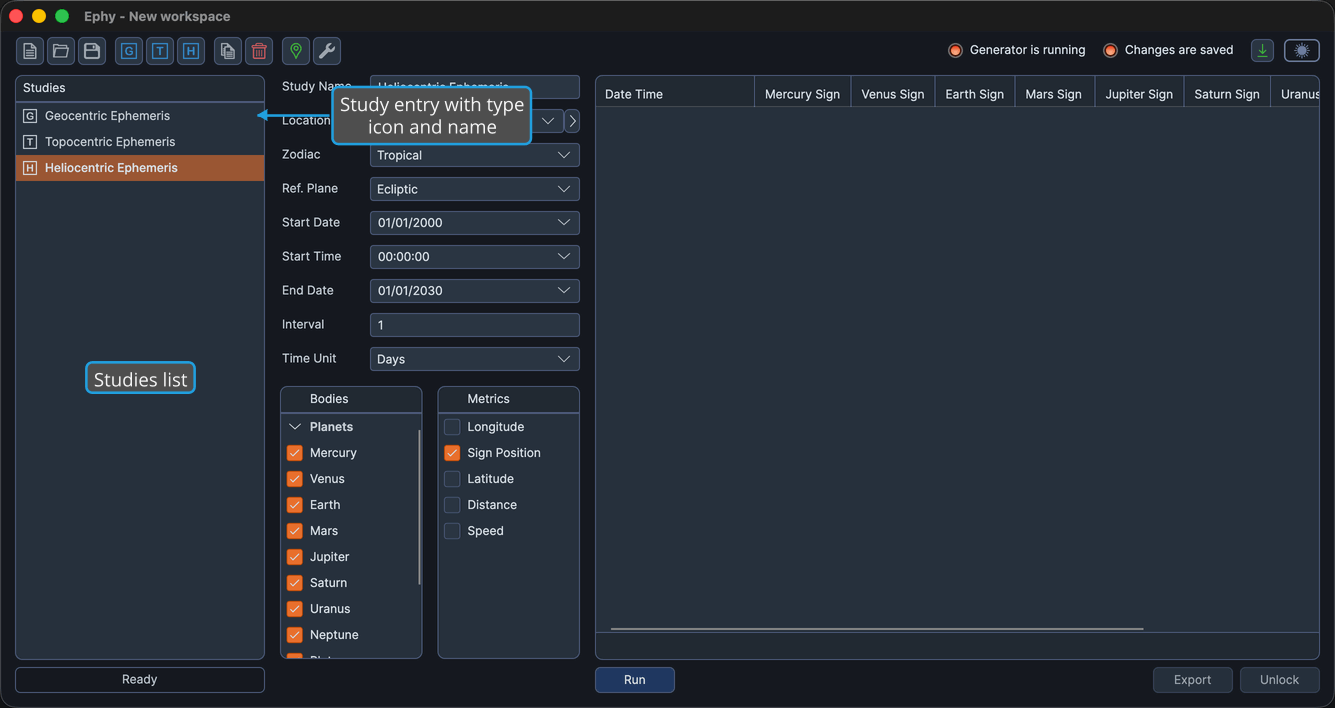Toggle the light theme sun icon
The height and width of the screenshot is (708, 1335).
pos(1302,50)
